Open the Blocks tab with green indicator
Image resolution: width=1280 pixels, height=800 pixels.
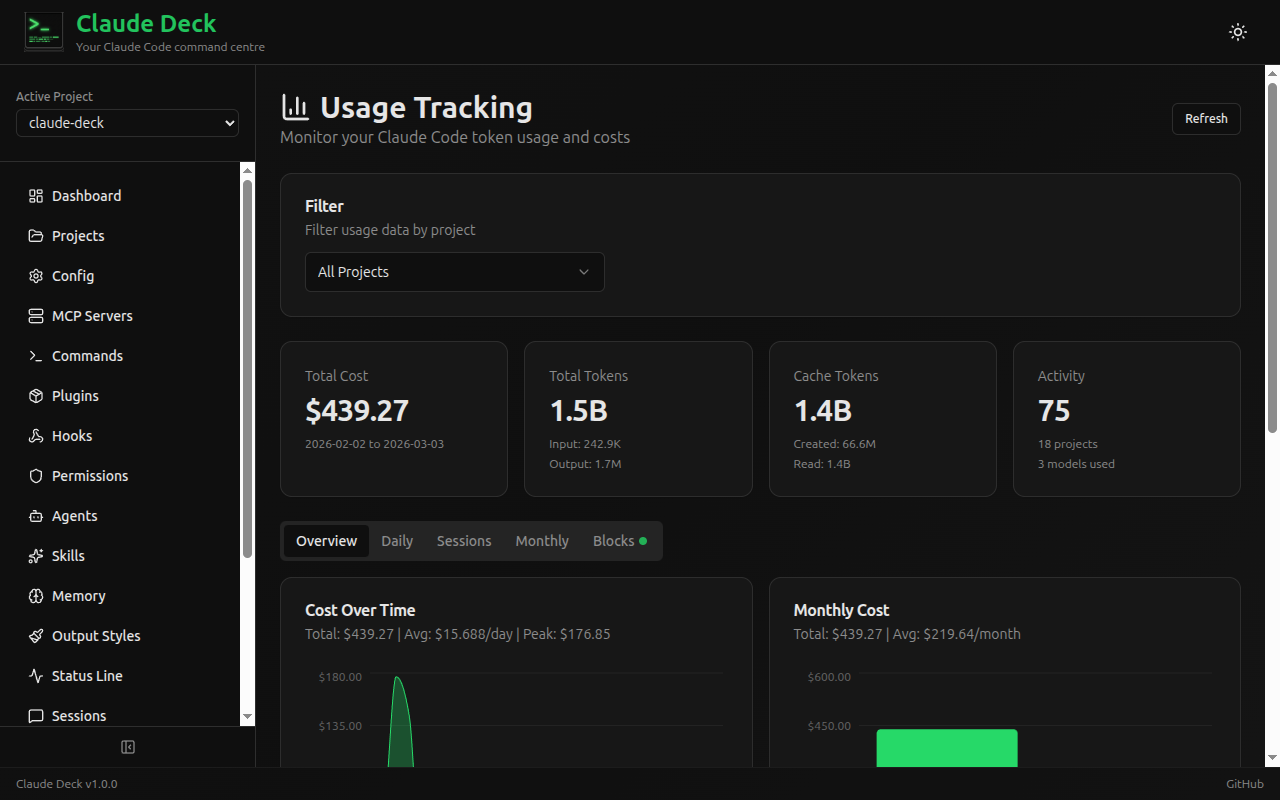coord(613,540)
